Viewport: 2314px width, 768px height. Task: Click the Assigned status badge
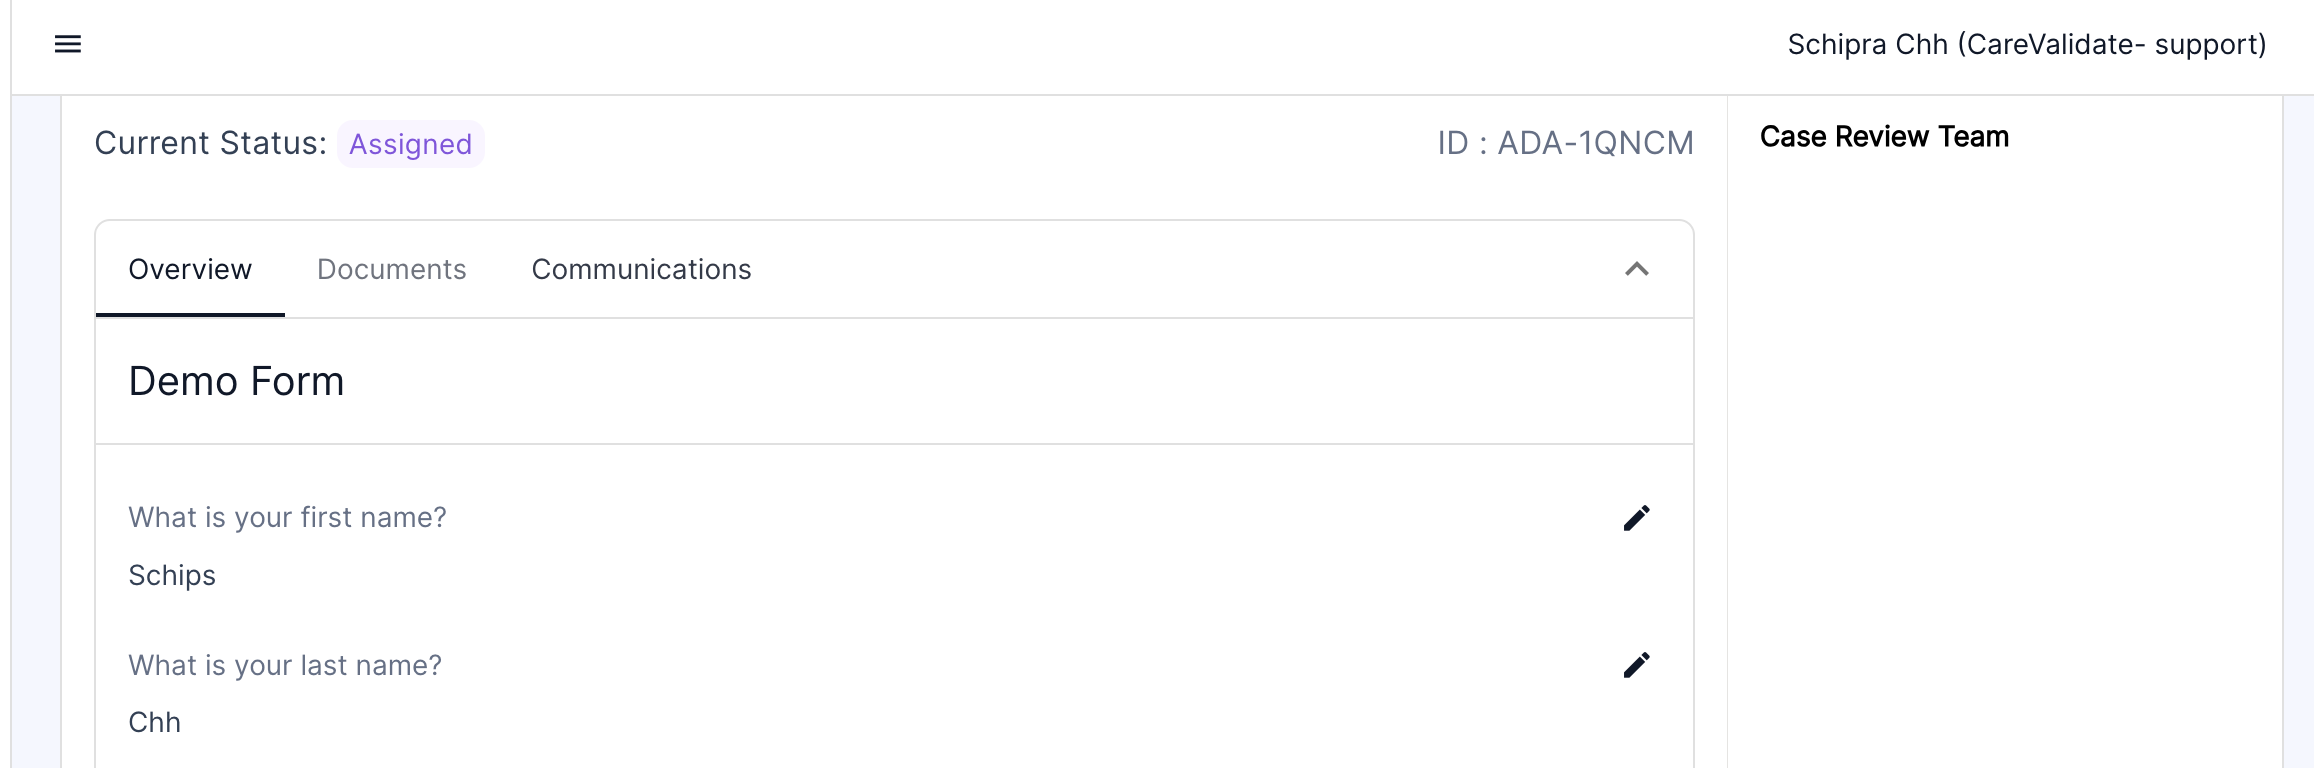click(411, 144)
